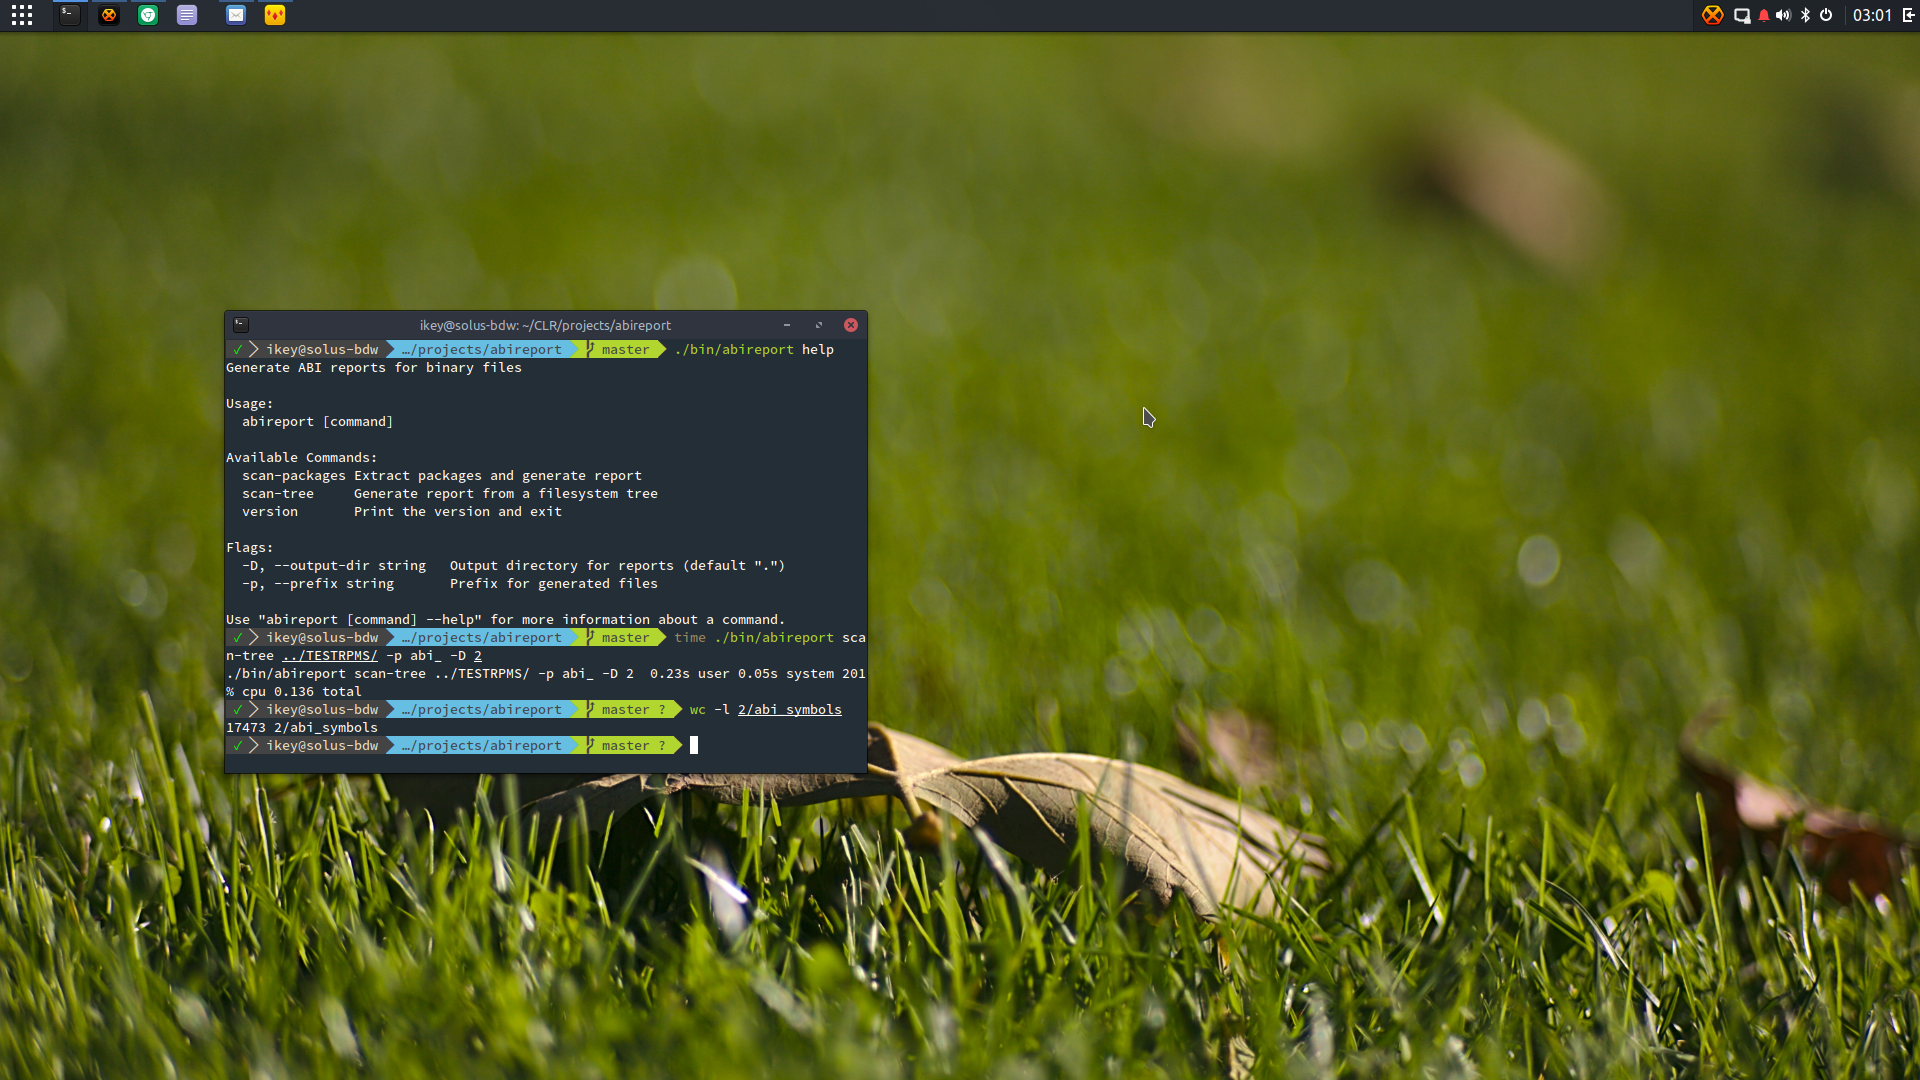Switch to the terminal app in panel
Image resolution: width=1920 pixels, height=1080 pixels.
[69, 15]
